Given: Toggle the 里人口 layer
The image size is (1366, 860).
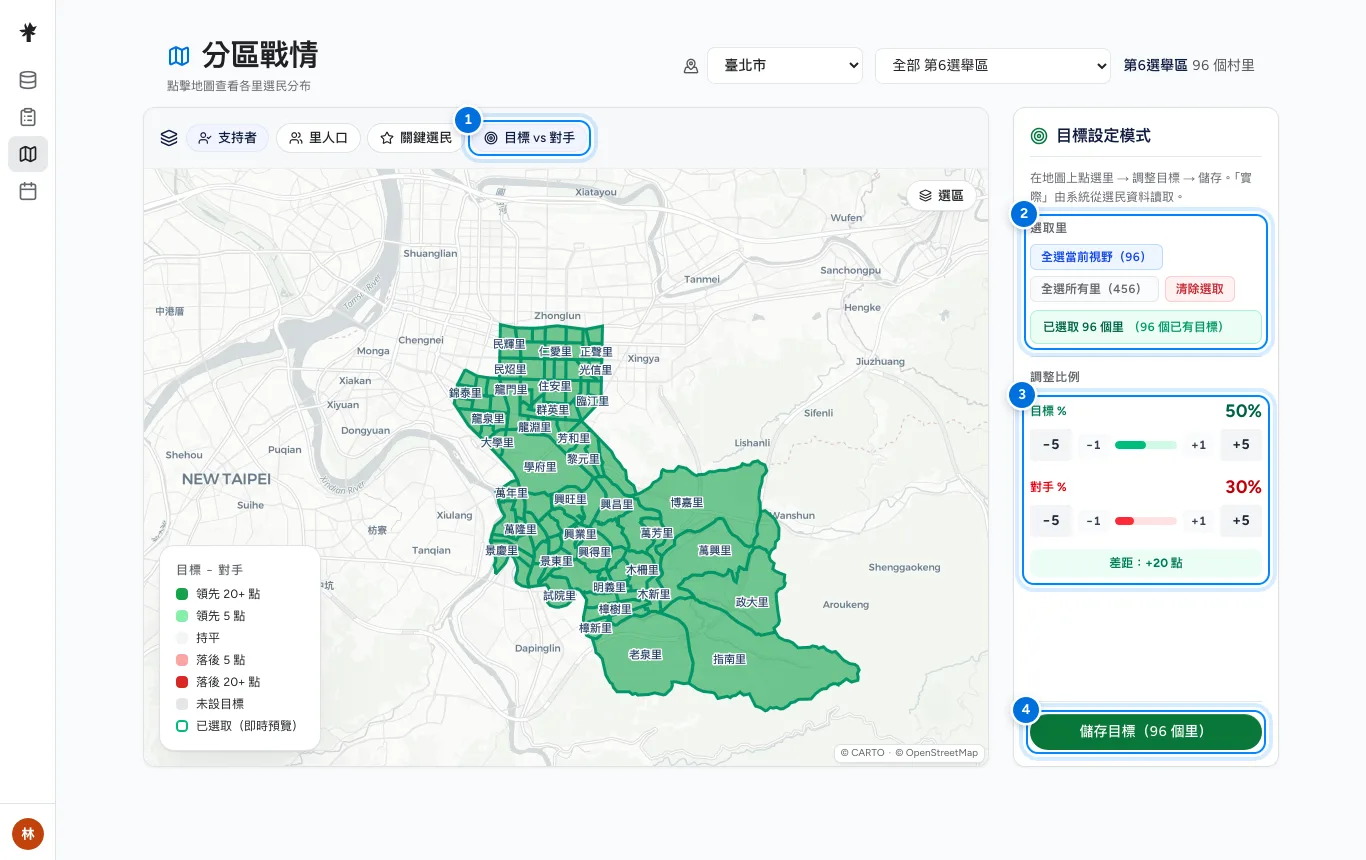Looking at the screenshot, I should pyautogui.click(x=318, y=138).
